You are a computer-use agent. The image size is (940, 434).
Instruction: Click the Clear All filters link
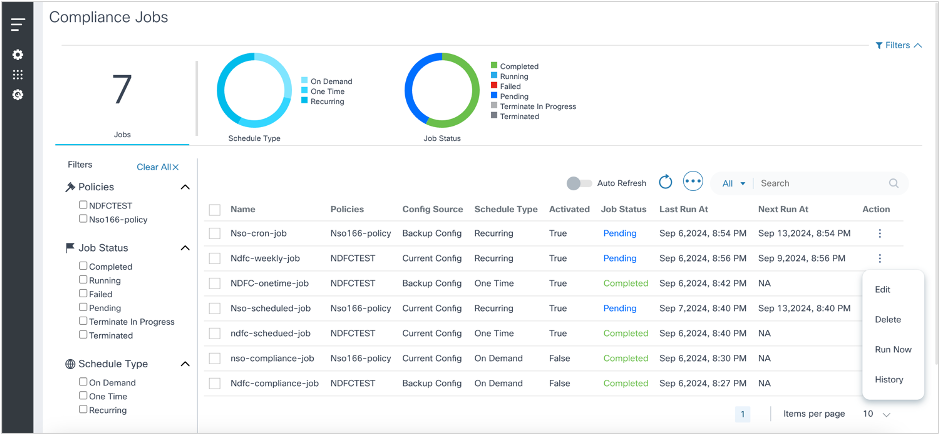[157, 167]
